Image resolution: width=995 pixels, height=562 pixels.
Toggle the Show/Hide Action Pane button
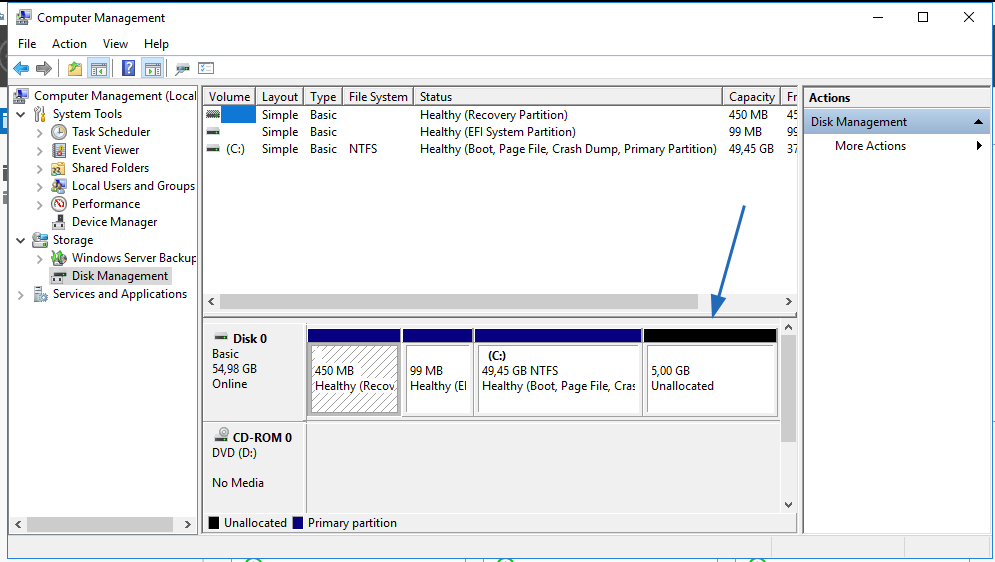coord(152,68)
